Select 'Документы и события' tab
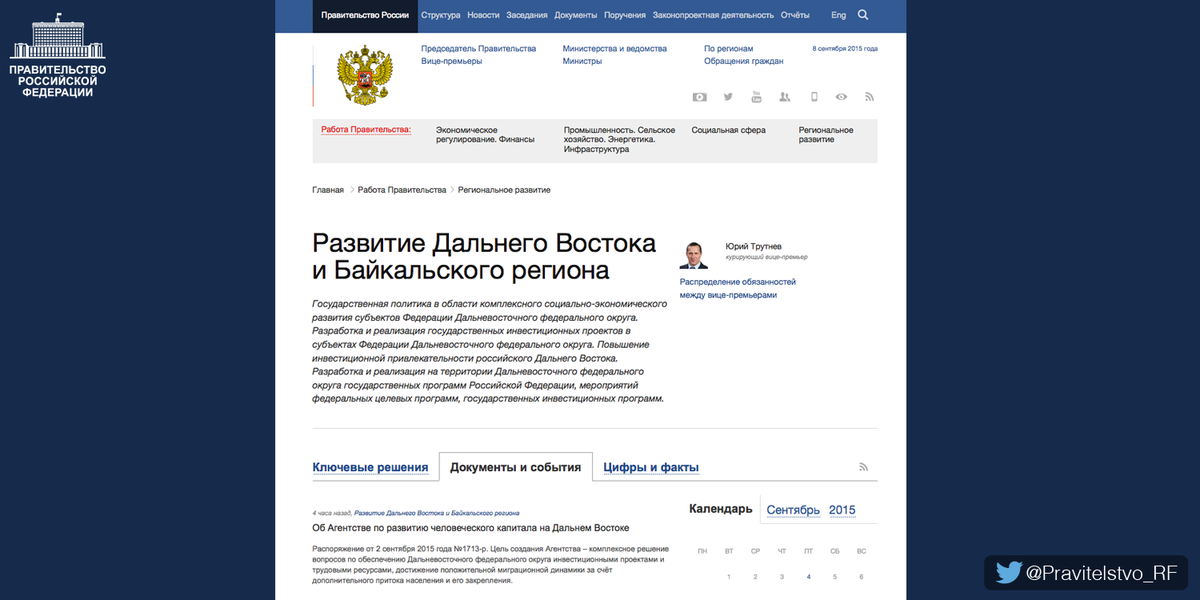This screenshot has height=600, width=1200. coord(515,467)
